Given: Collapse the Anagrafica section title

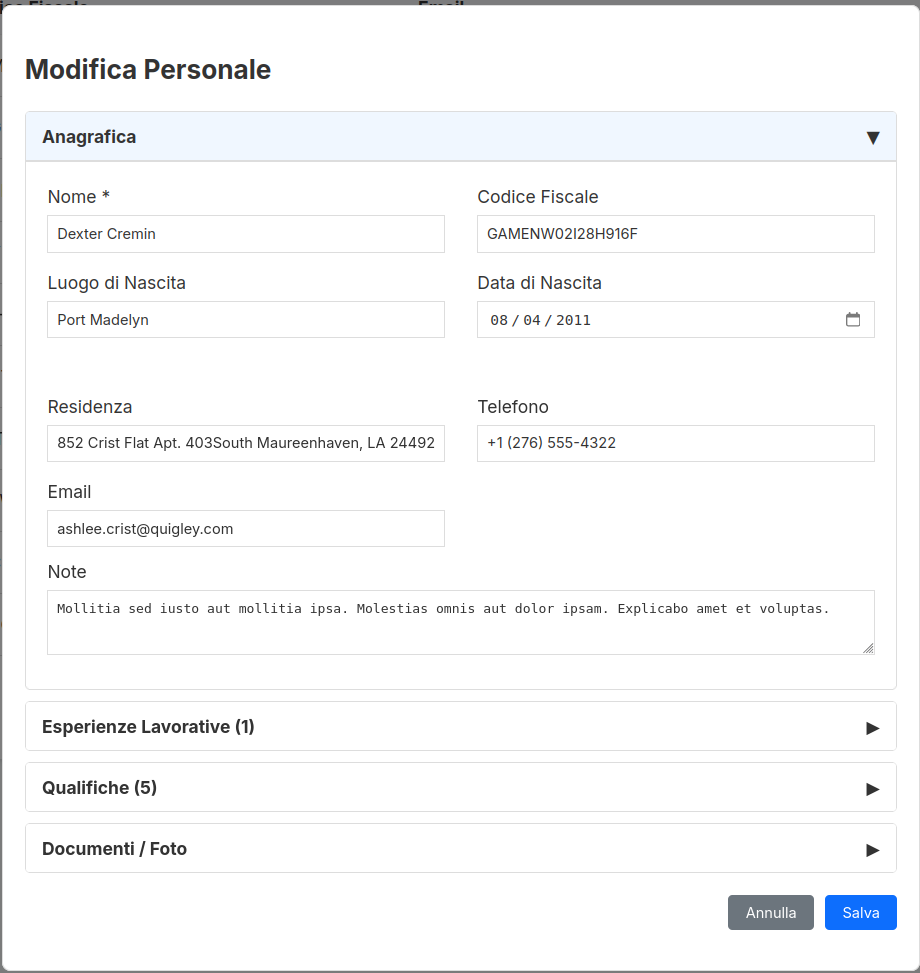Looking at the screenshot, I should 89,137.
